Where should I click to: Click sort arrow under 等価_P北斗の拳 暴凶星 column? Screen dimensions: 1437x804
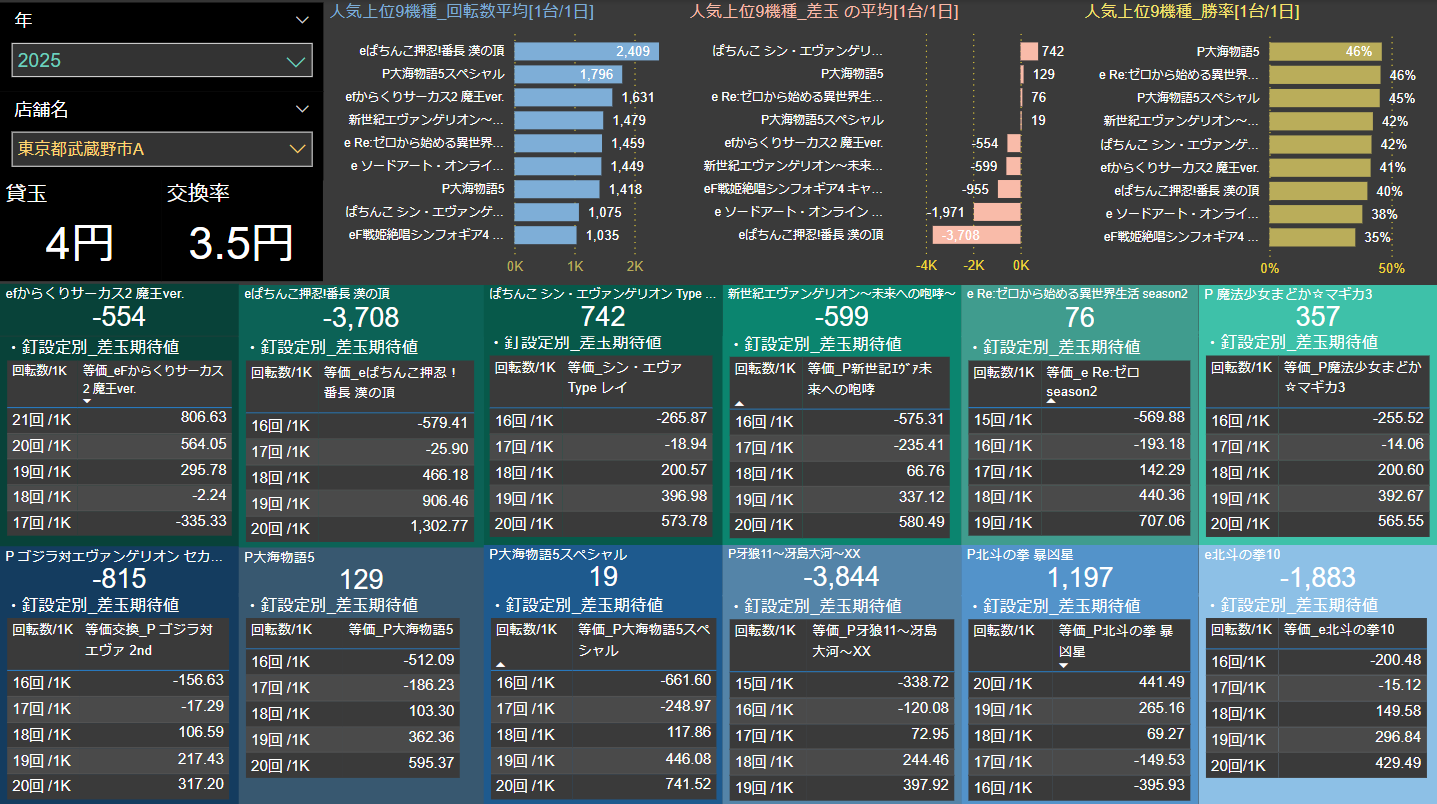coord(1064,665)
